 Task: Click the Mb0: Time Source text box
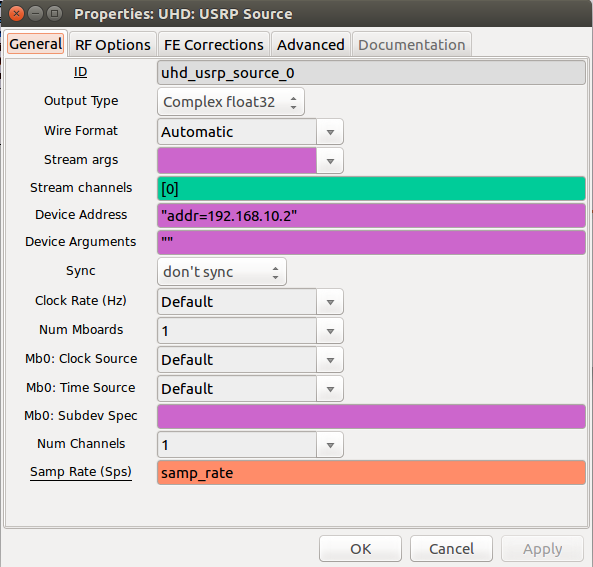[237, 388]
